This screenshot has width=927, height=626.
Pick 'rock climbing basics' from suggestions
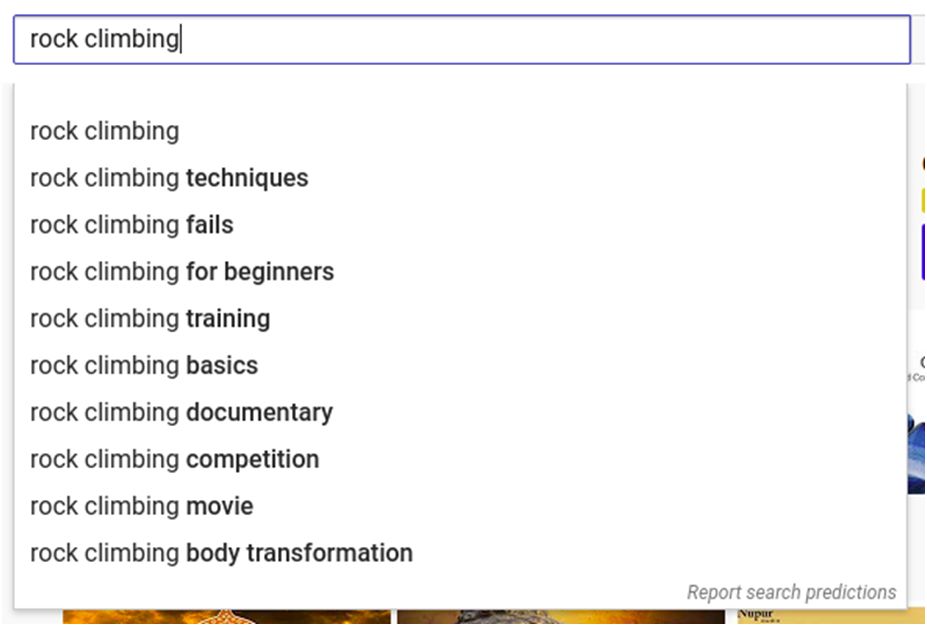coord(144,366)
